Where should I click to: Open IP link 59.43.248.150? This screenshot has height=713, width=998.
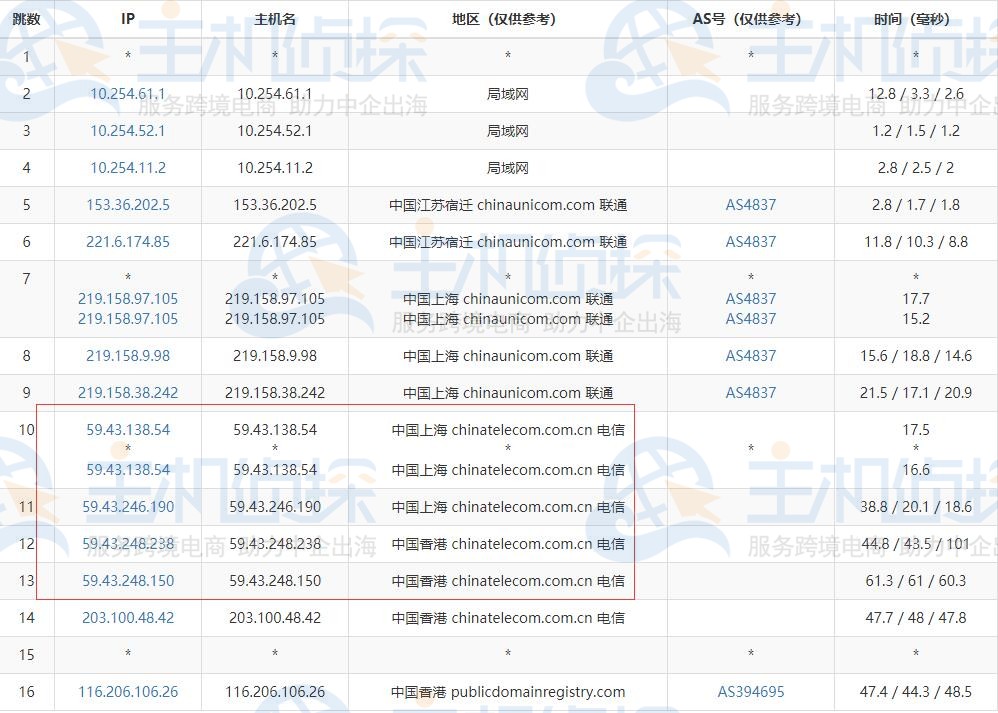click(127, 581)
